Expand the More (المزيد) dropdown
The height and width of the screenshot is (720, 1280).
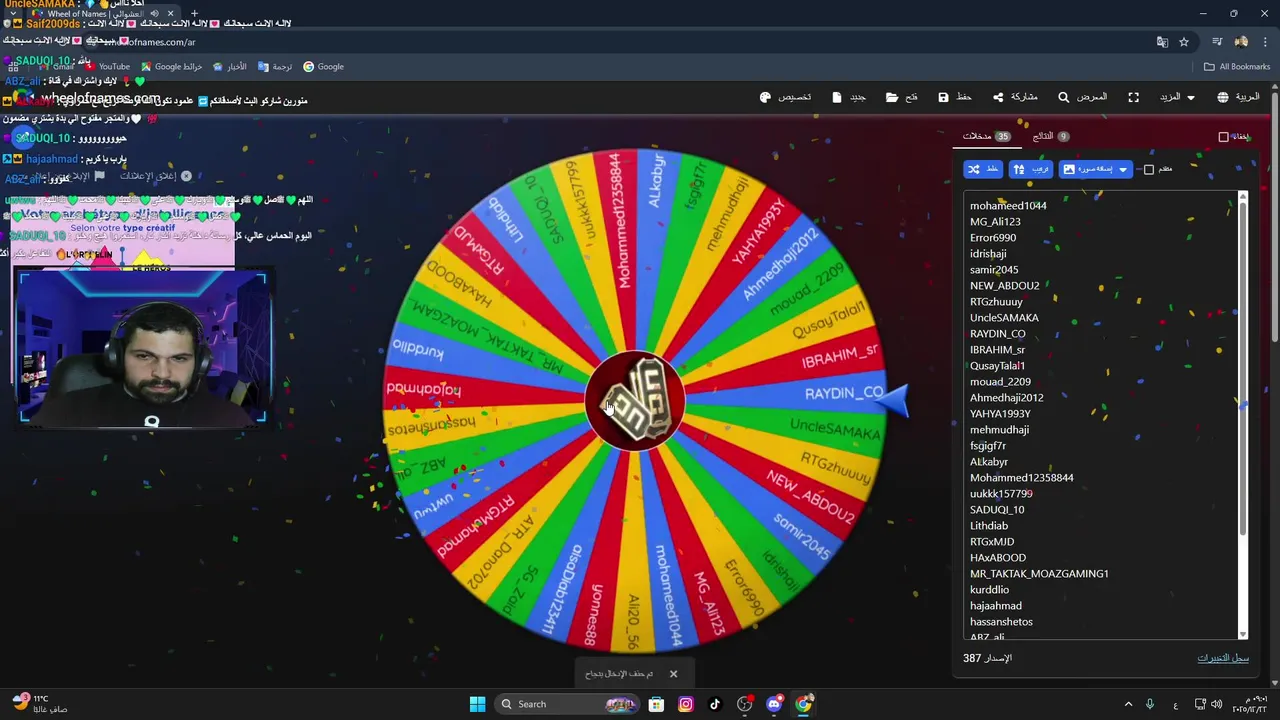[1177, 97]
